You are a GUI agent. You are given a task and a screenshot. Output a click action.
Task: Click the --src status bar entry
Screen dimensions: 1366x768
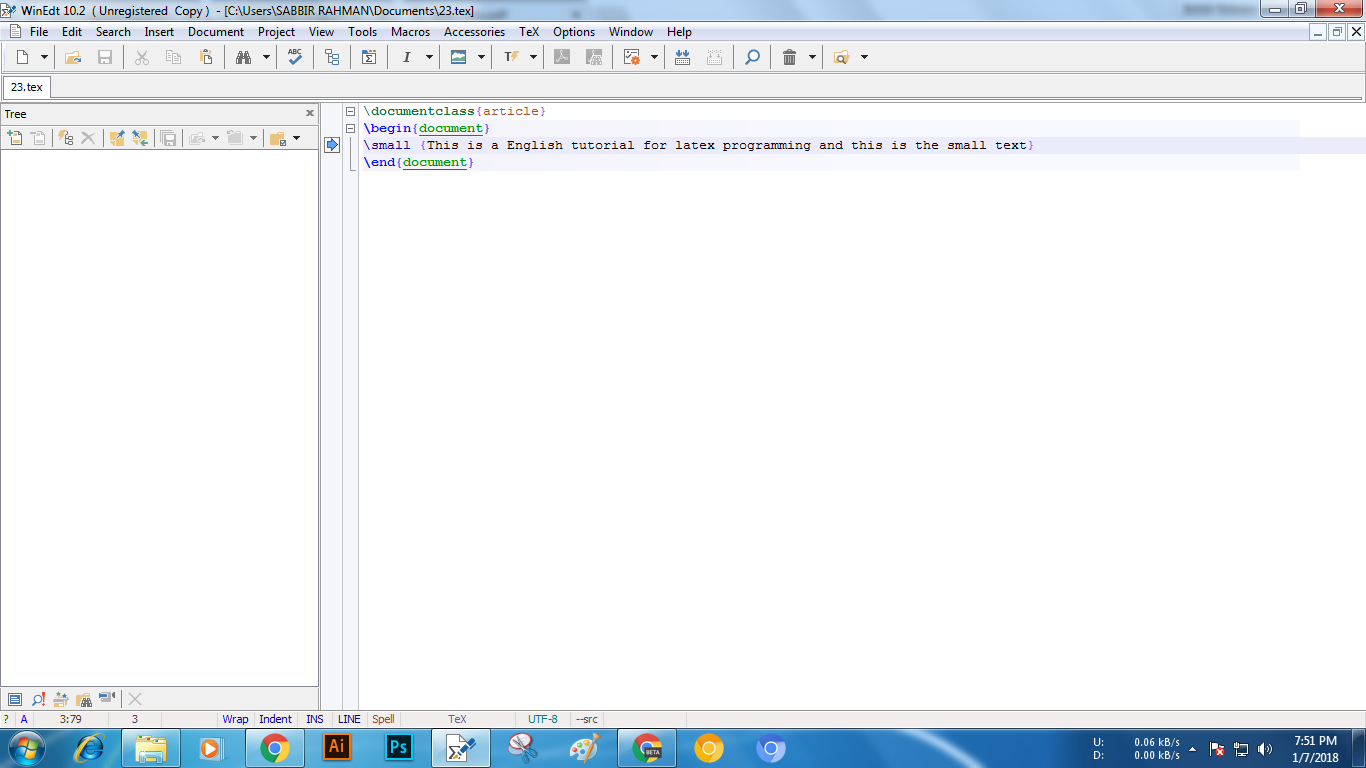tap(587, 719)
